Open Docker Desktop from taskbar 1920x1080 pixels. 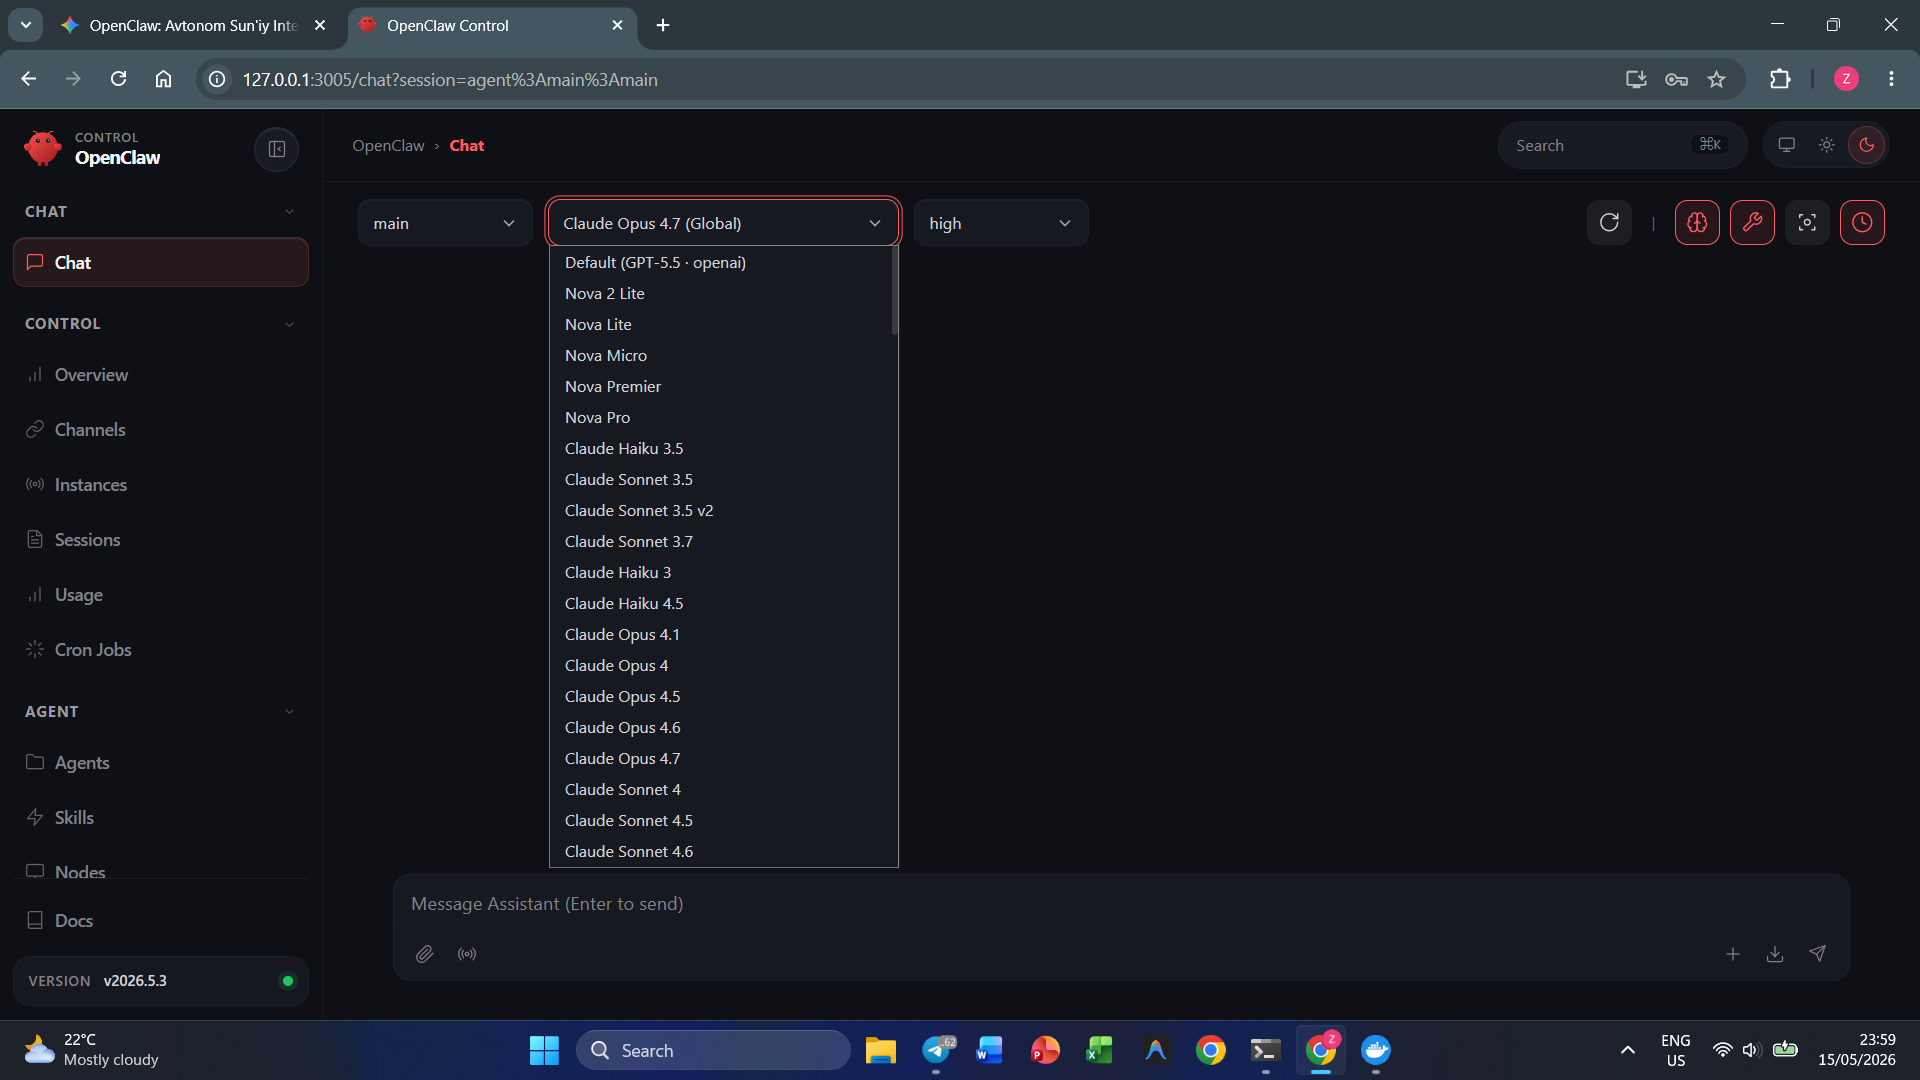point(1376,1050)
